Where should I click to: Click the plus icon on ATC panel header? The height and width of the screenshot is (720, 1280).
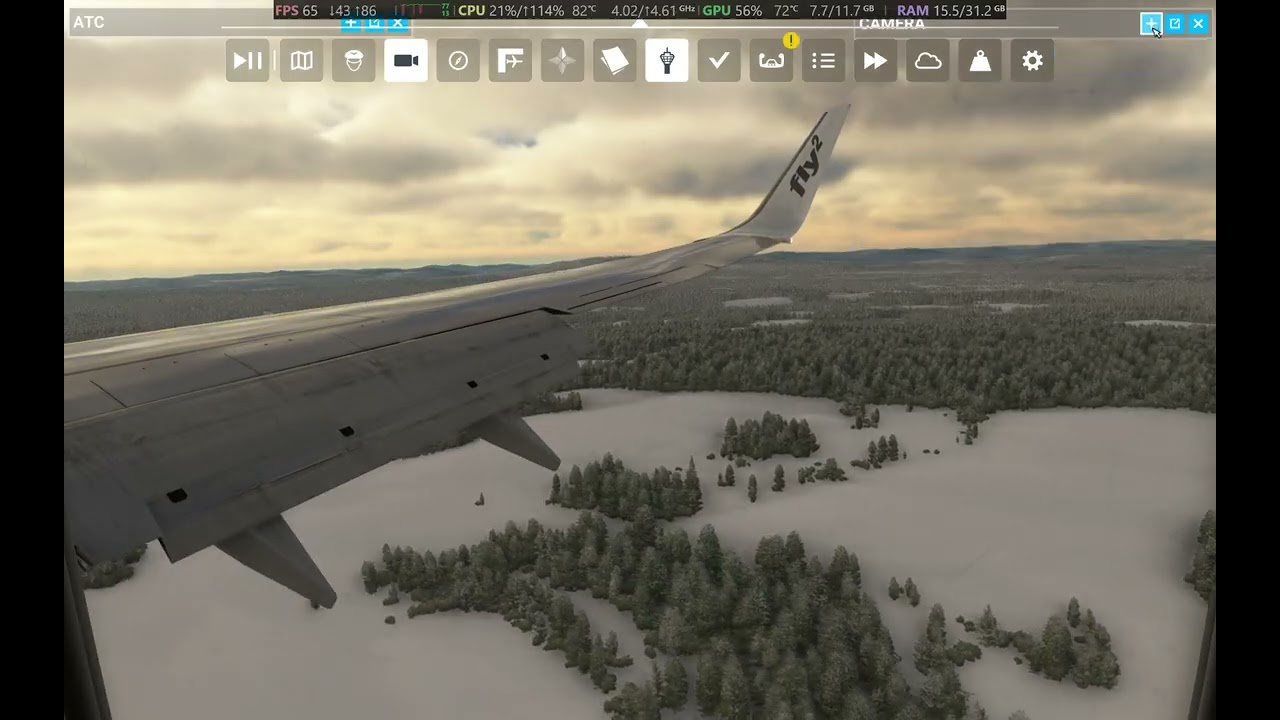(351, 24)
